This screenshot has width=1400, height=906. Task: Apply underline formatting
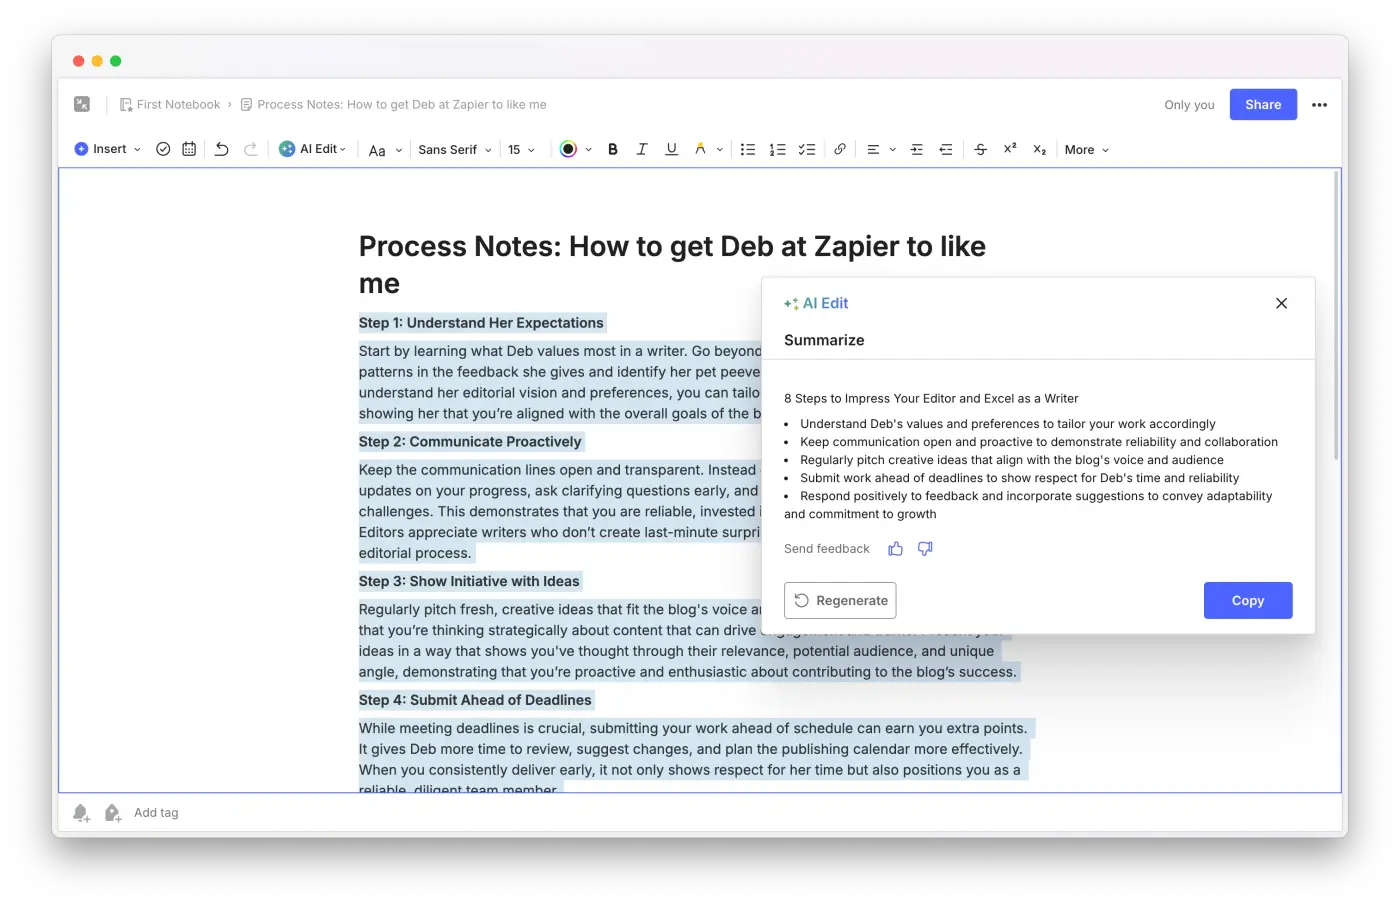point(672,149)
